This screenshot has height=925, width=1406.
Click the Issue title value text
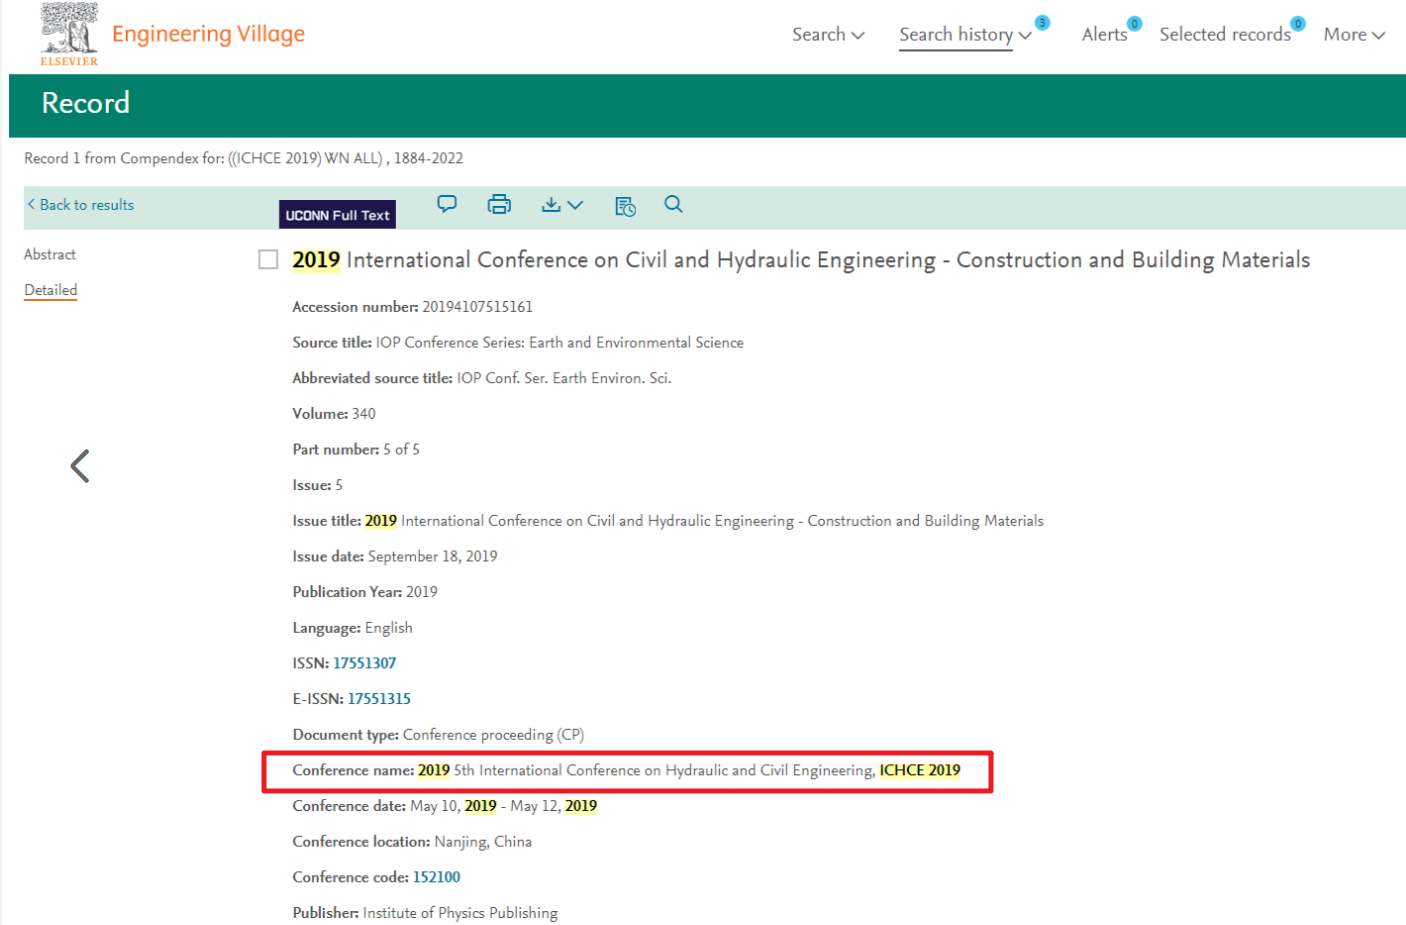point(704,521)
